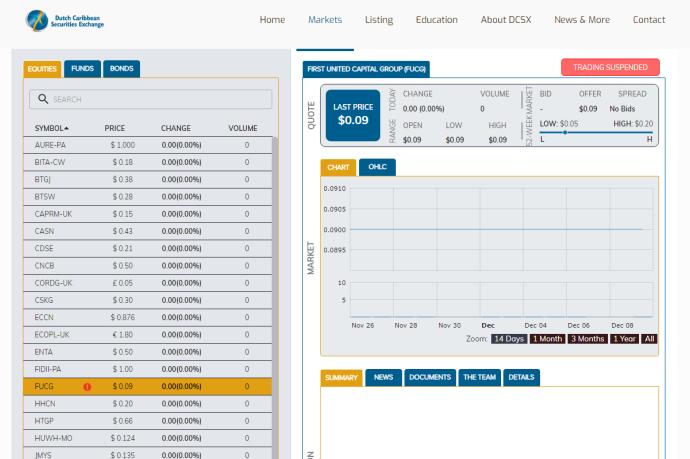The height and width of the screenshot is (459, 690).
Task: Open the NEWS tab
Action: pos(383,377)
